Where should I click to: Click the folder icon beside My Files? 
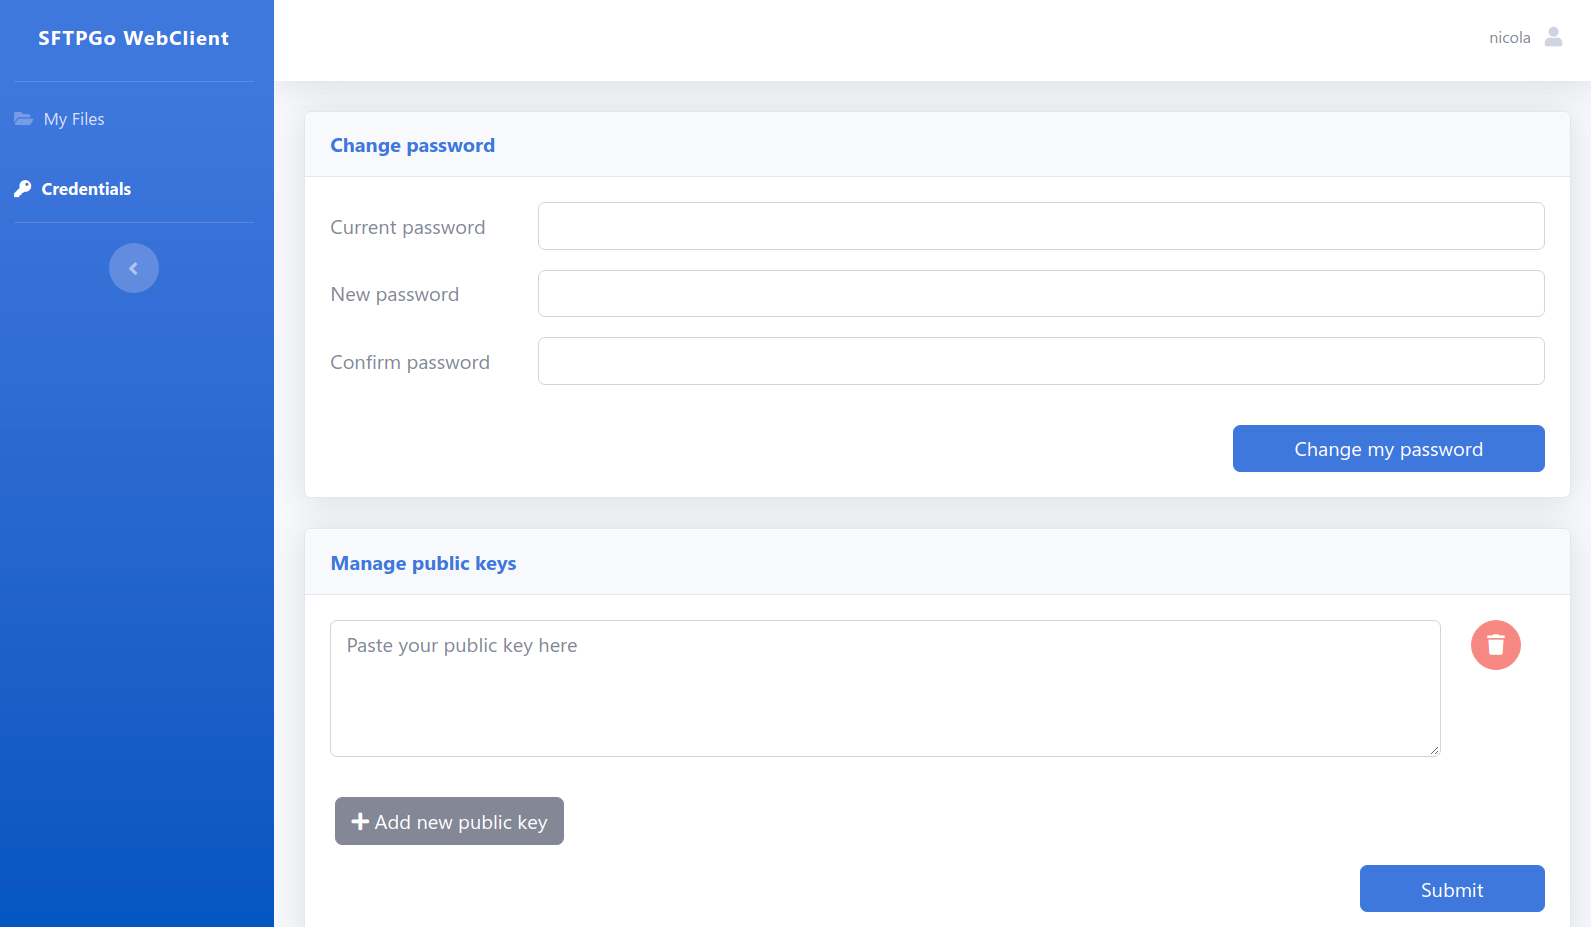(x=23, y=119)
